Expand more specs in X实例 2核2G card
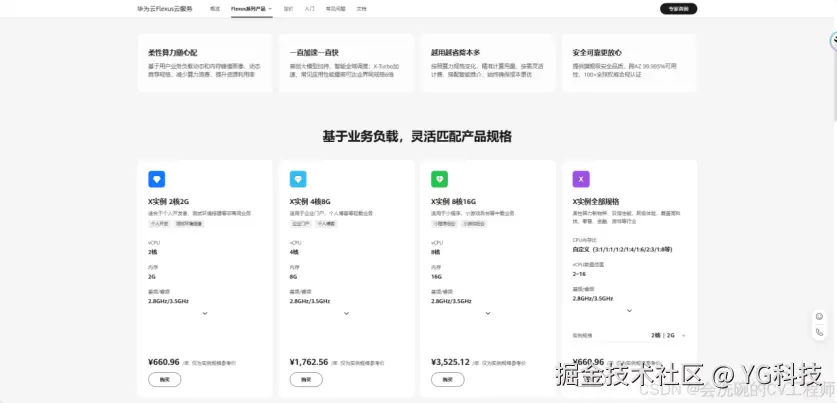The image size is (837, 403). point(205,313)
